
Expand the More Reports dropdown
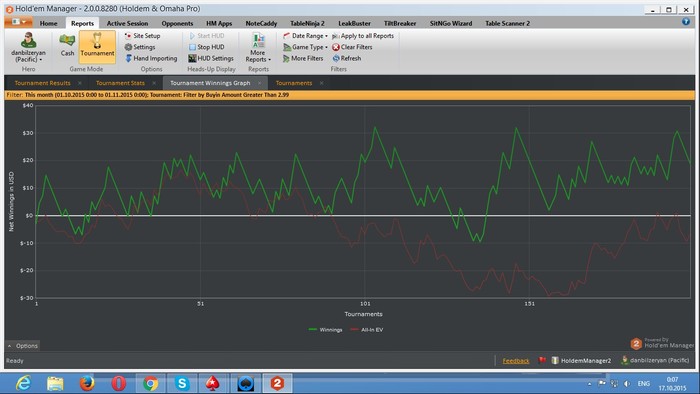pyautogui.click(x=258, y=47)
